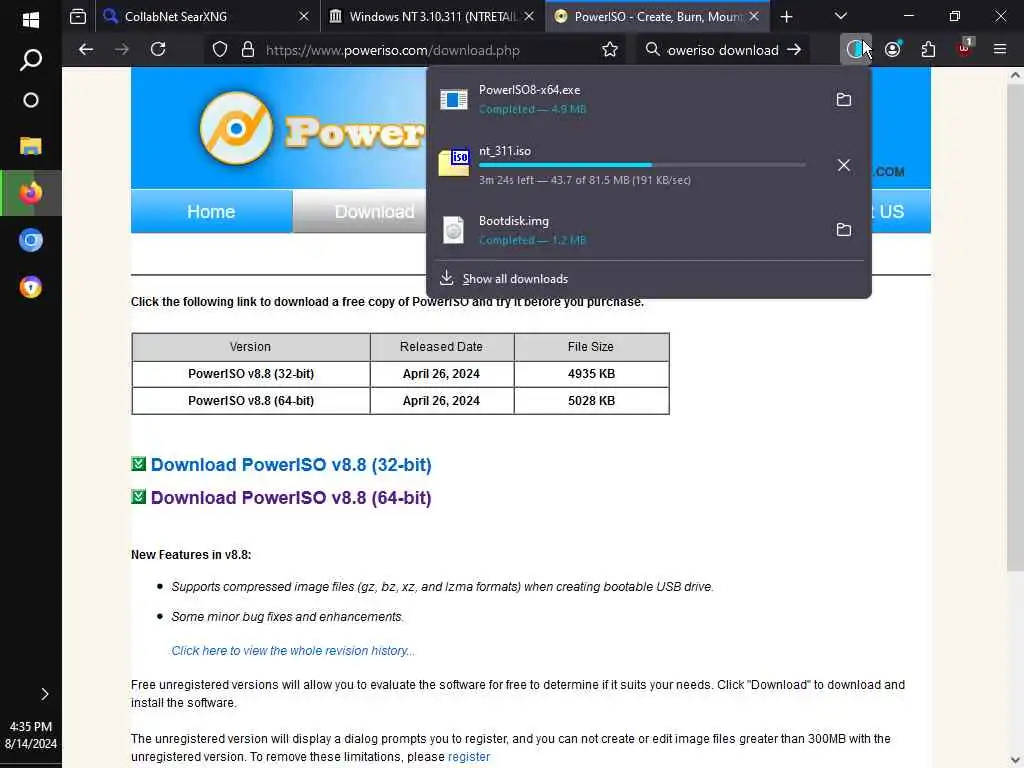1024x768 pixels.
Task: Download PowerISO v8.8 64-bit link
Action: tap(291, 498)
